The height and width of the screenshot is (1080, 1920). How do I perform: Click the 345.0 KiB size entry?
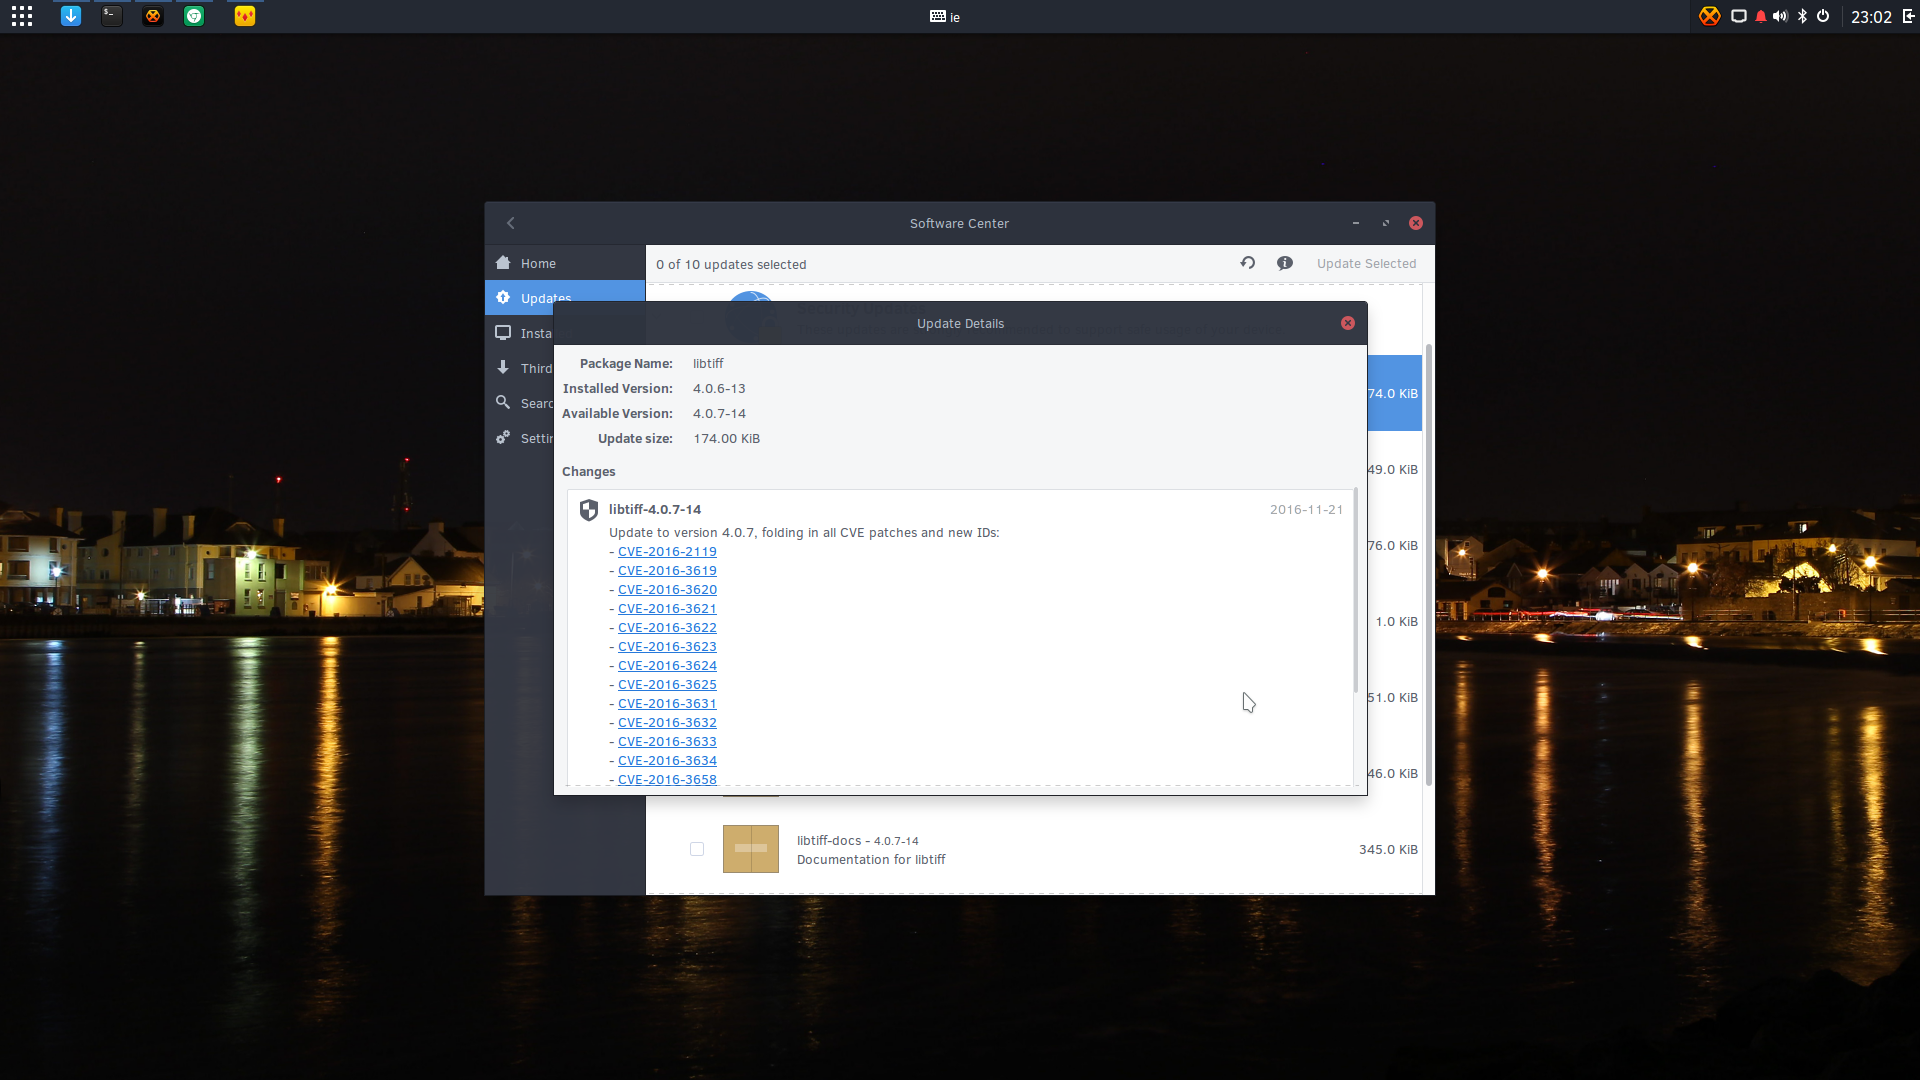[1388, 850]
